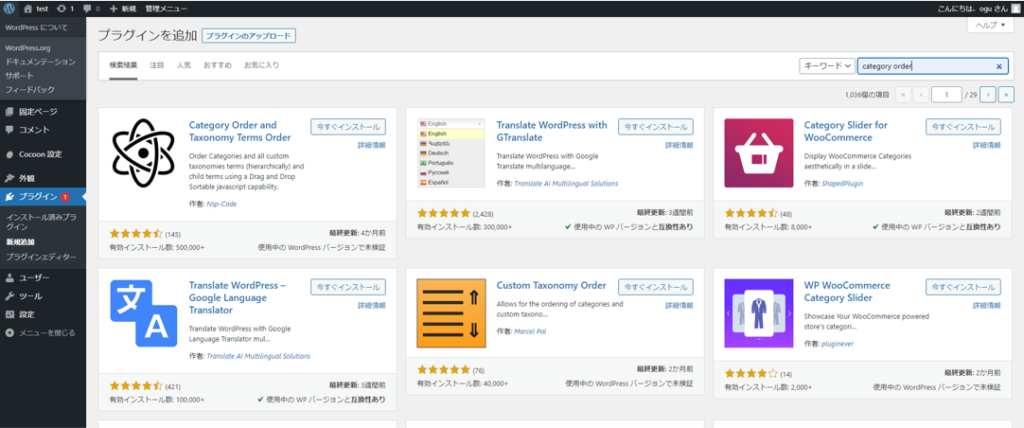Open Cocoon 設定 in sidebar
1024x428 pixels.
[x=42, y=154]
